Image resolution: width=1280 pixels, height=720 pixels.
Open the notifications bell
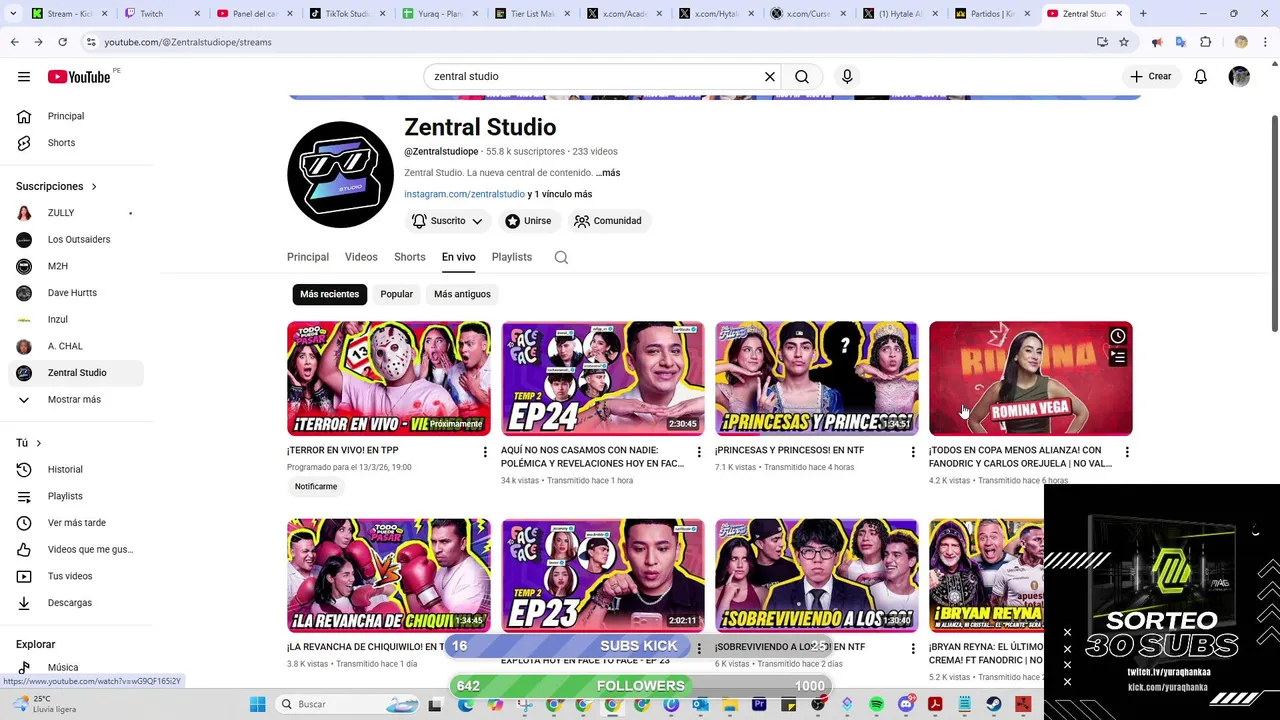tap(1200, 76)
